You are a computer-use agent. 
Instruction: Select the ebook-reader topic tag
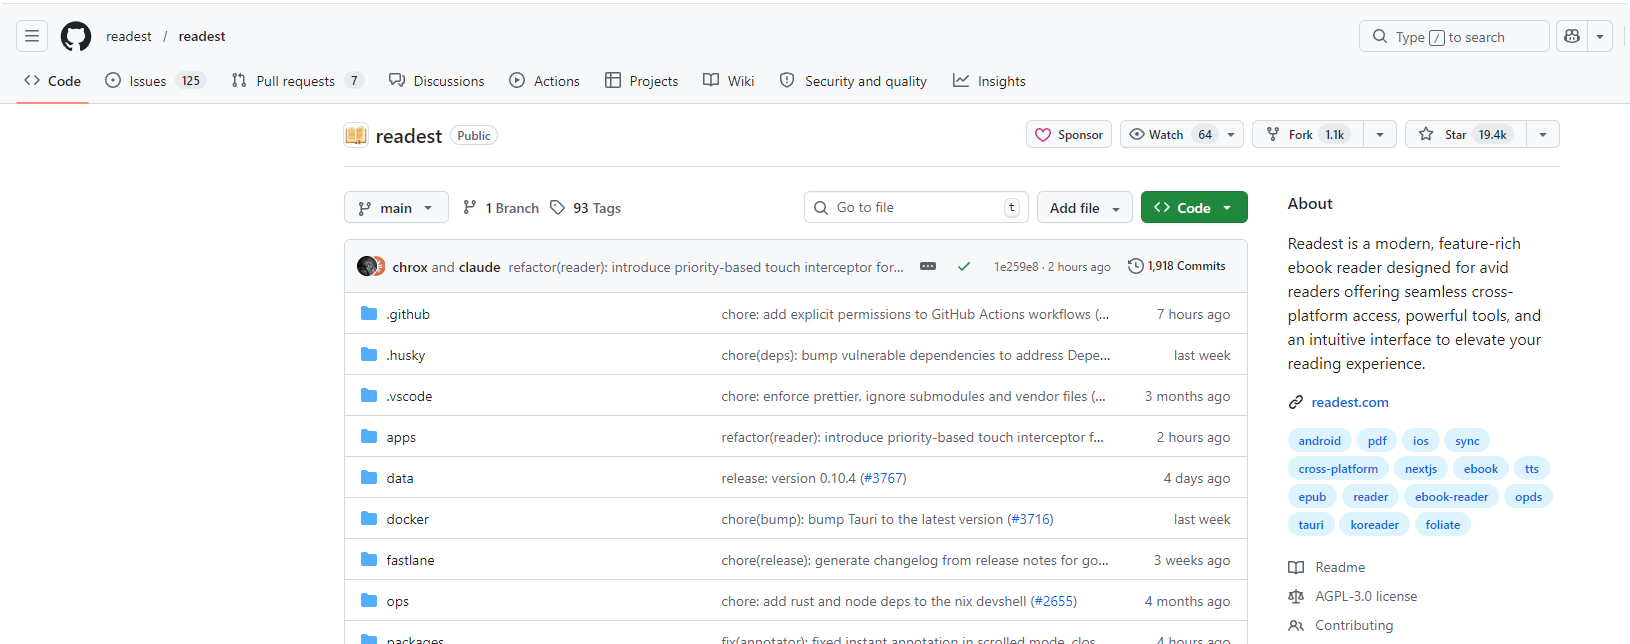tap(1452, 497)
